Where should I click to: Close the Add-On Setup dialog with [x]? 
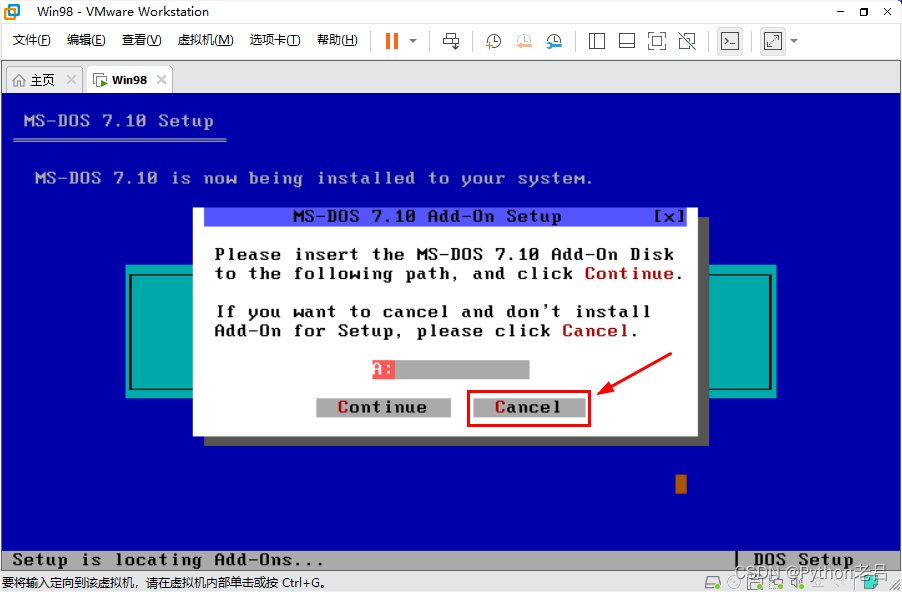pos(670,216)
